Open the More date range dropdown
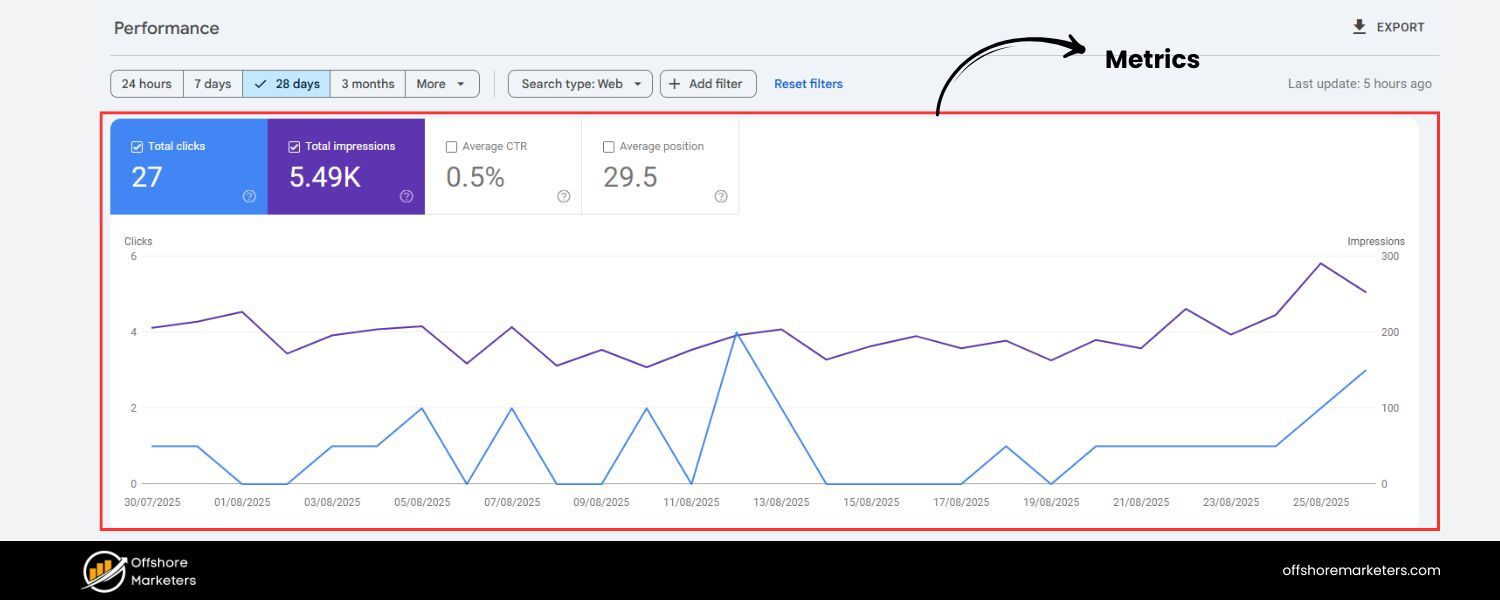 [443, 83]
